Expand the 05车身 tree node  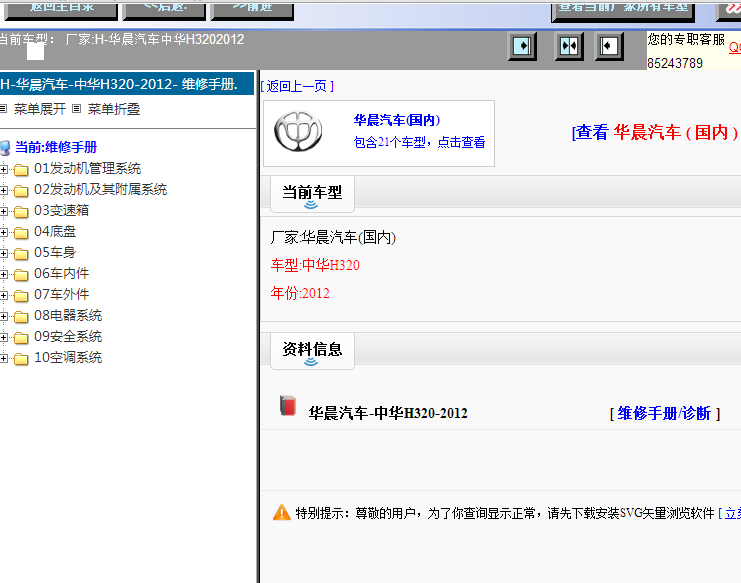pyautogui.click(x=4, y=253)
